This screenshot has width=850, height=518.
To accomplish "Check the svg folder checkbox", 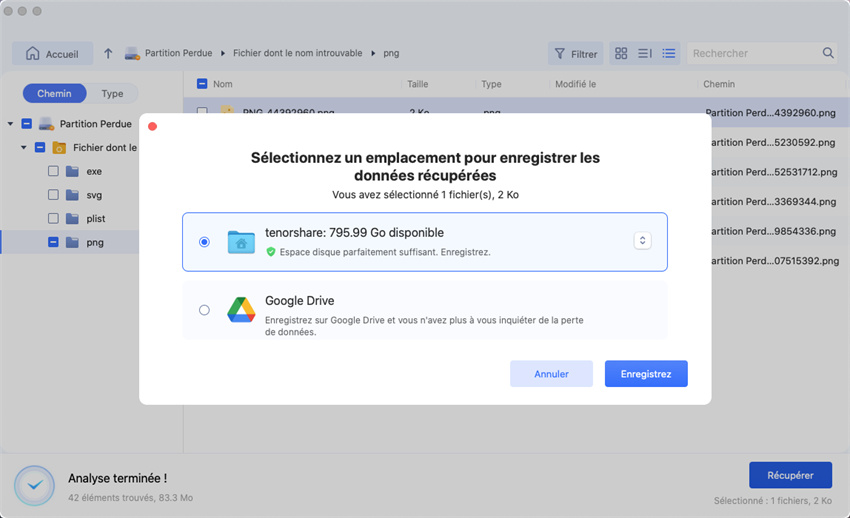I will (54, 195).
